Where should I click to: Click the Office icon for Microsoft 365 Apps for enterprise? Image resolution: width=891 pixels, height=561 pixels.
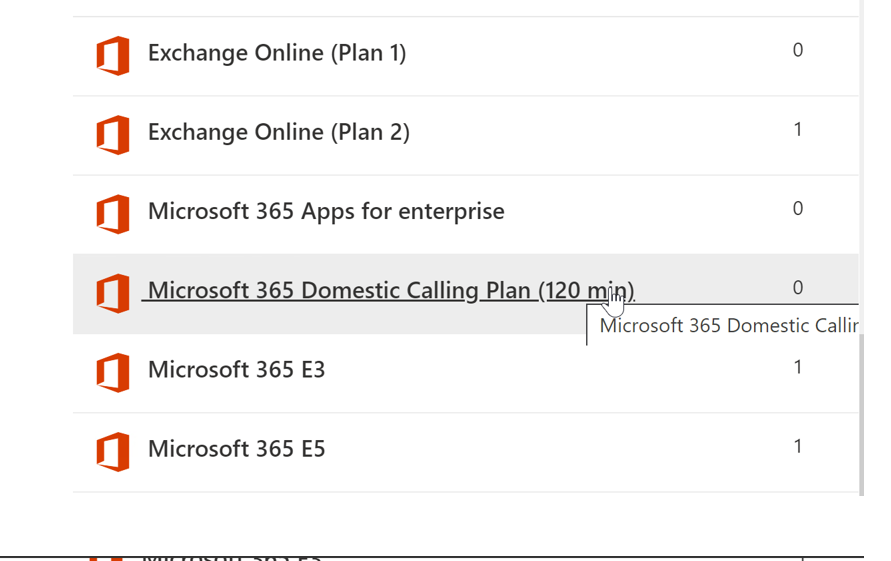click(113, 213)
